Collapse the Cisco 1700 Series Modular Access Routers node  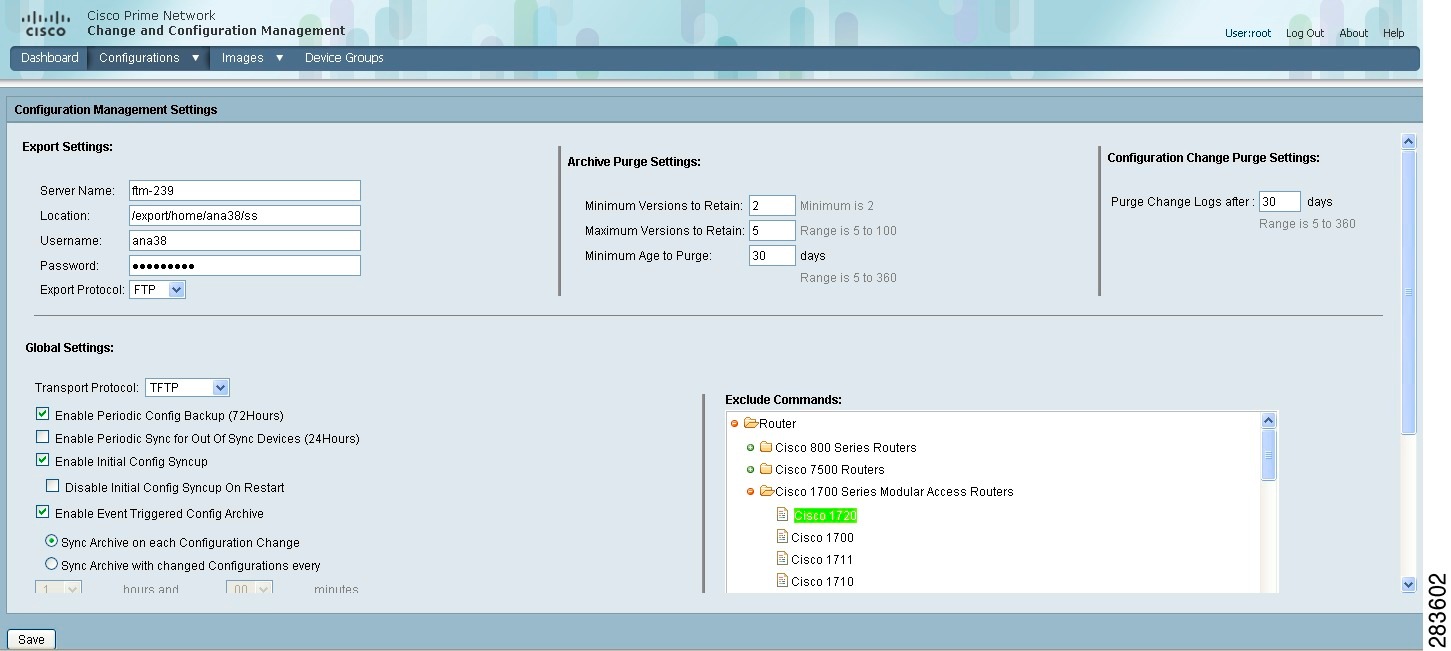click(x=751, y=491)
